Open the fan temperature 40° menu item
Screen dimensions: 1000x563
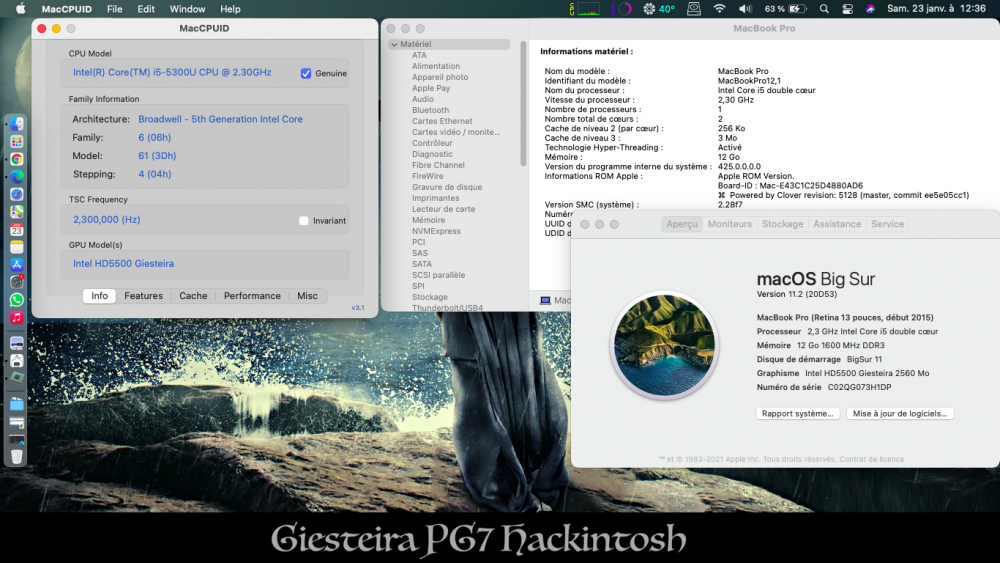659,9
